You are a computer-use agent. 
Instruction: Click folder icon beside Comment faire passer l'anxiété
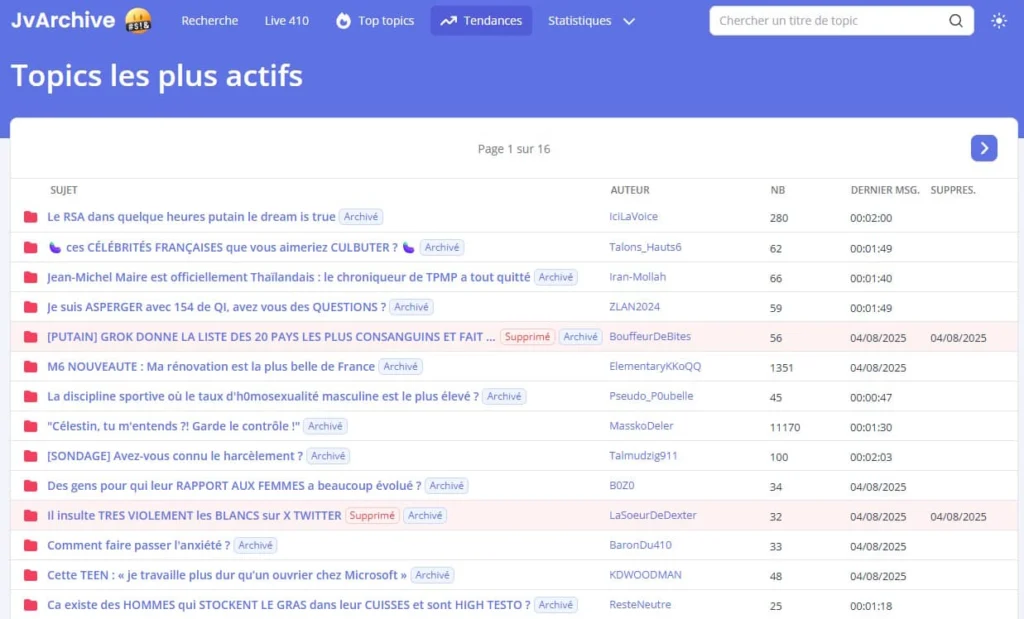coord(30,546)
